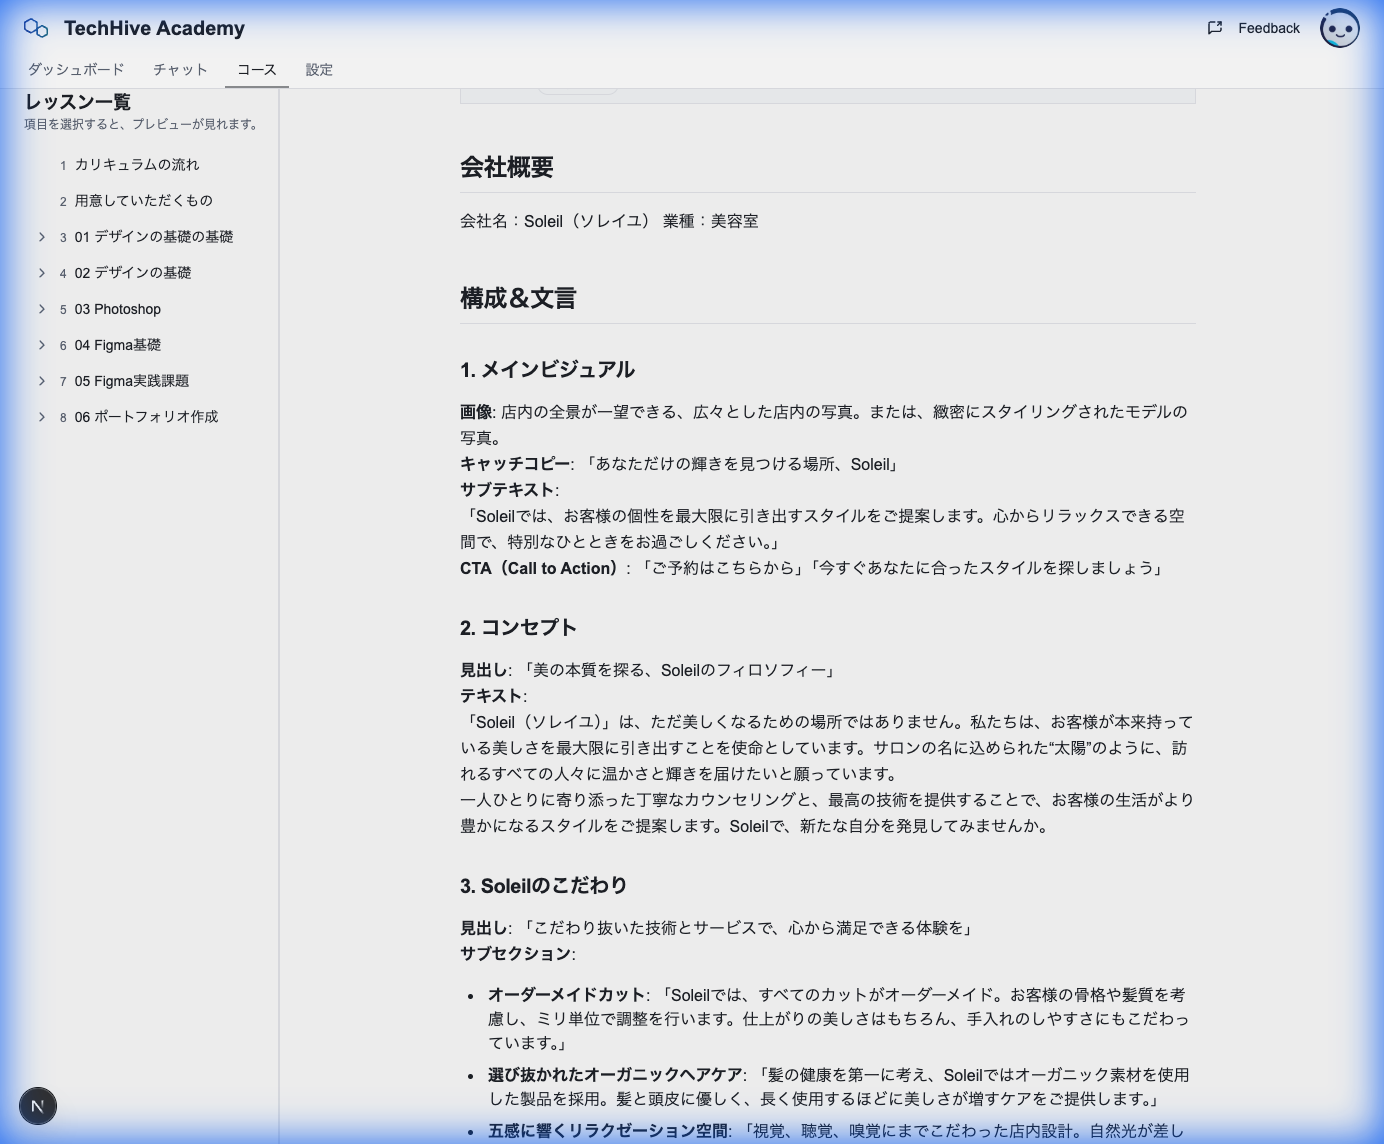Click the CTA(Call to Action) label
Screen dimensions: 1384x1144
tap(539, 568)
